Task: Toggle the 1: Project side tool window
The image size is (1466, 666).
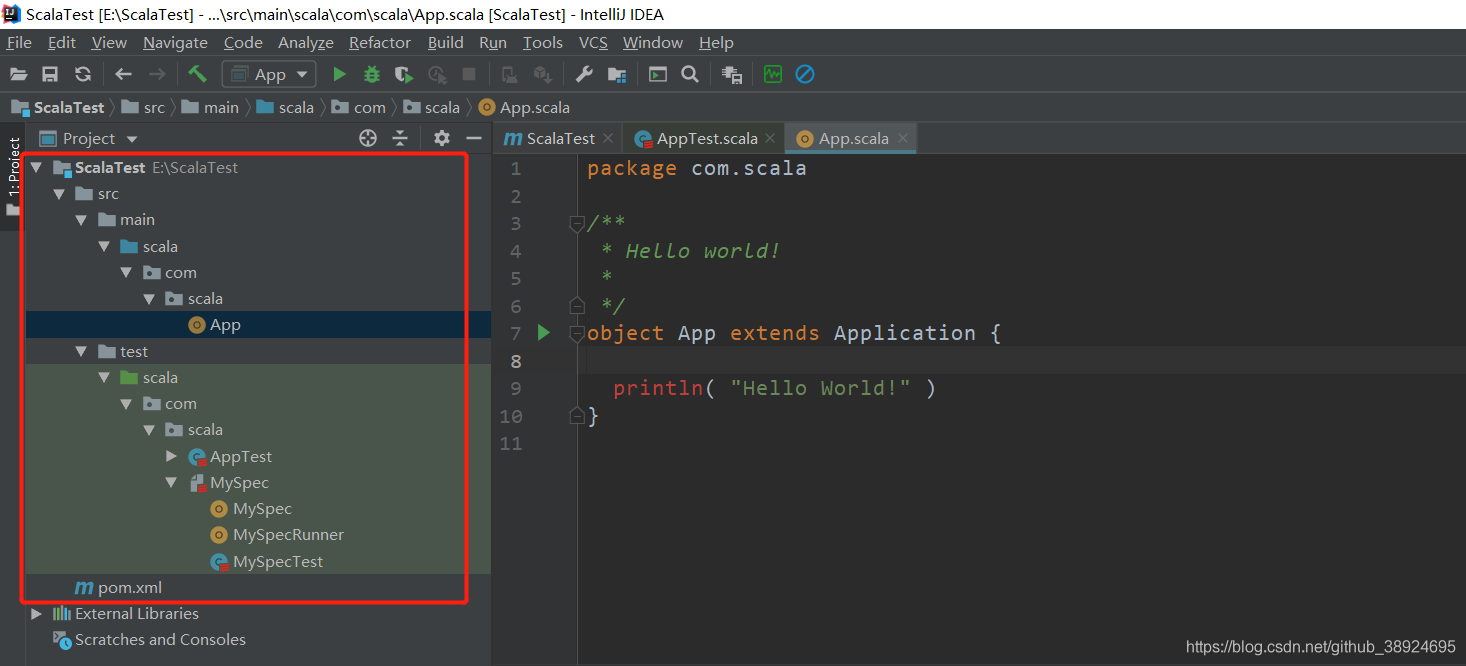Action: (x=14, y=166)
